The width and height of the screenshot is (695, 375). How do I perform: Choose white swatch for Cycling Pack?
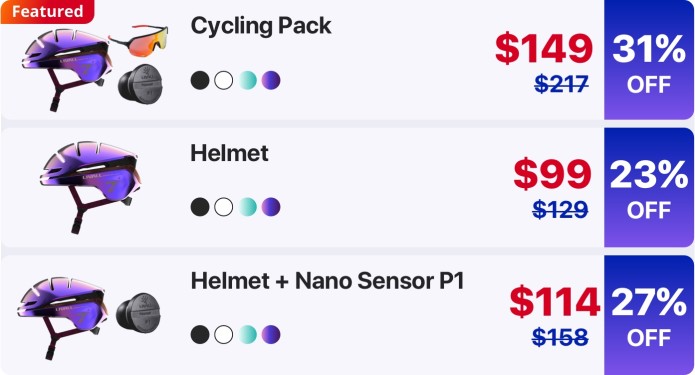coord(223,81)
